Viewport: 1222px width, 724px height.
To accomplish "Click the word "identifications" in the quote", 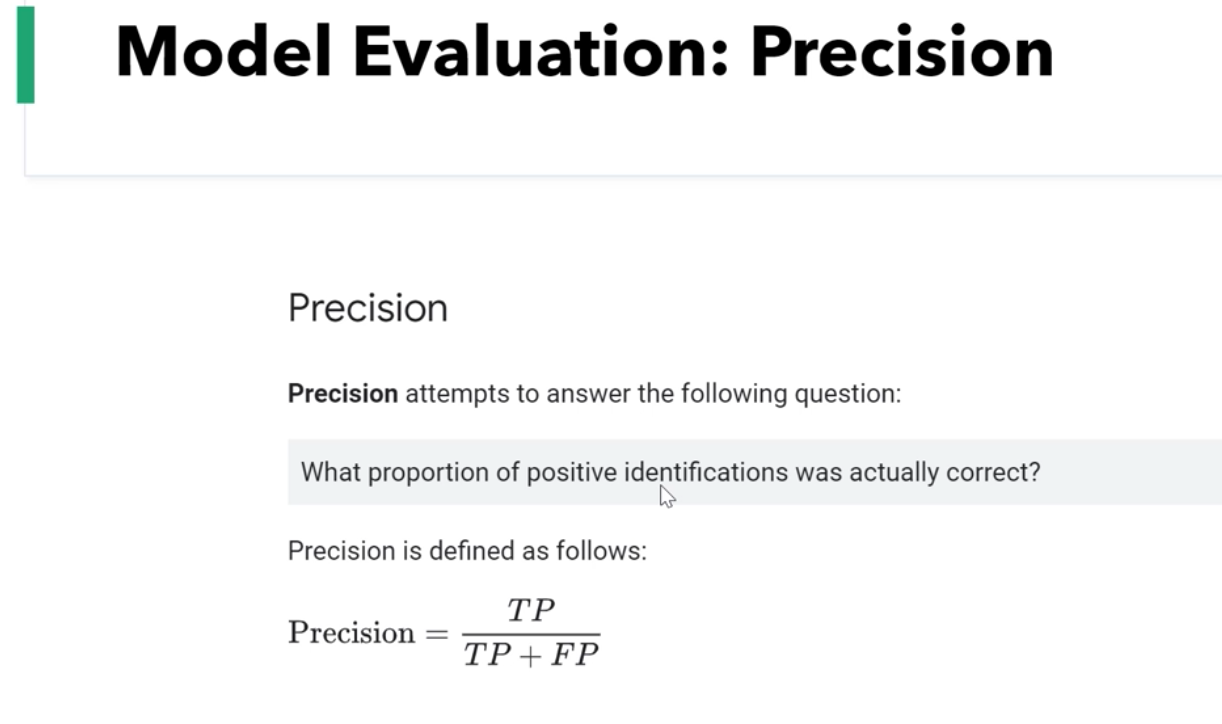I will 706,472.
